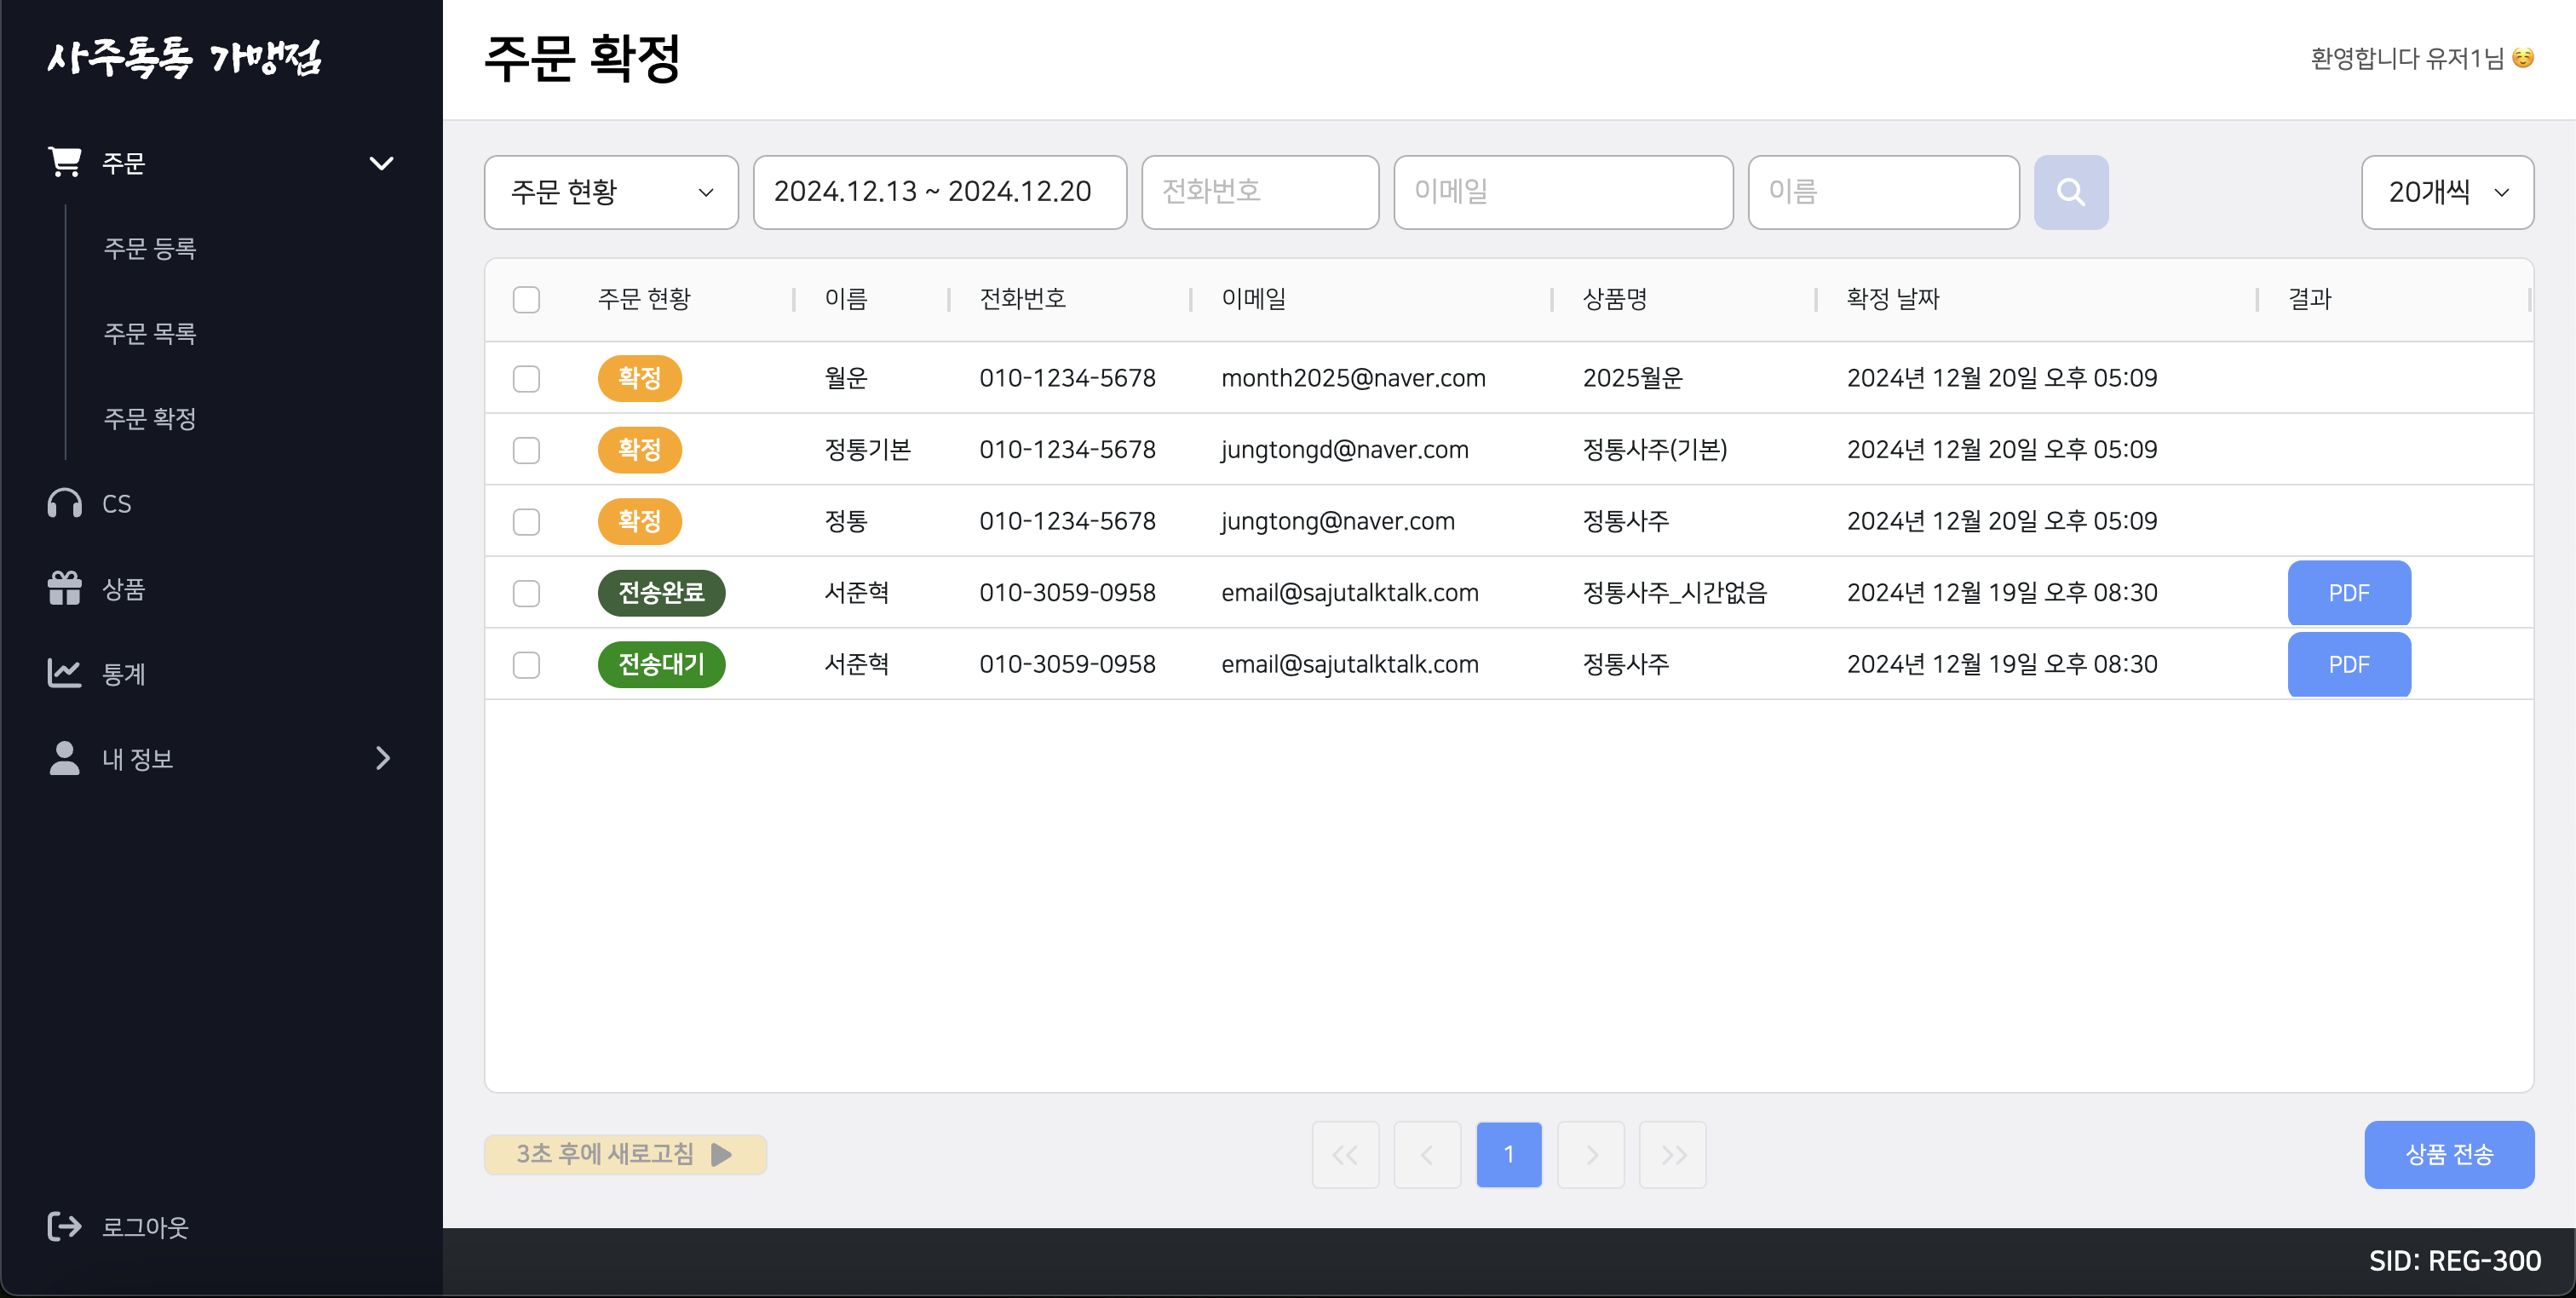Collapse the 주문 sidebar section chevron
The width and height of the screenshot is (2576, 1298).
point(381,162)
